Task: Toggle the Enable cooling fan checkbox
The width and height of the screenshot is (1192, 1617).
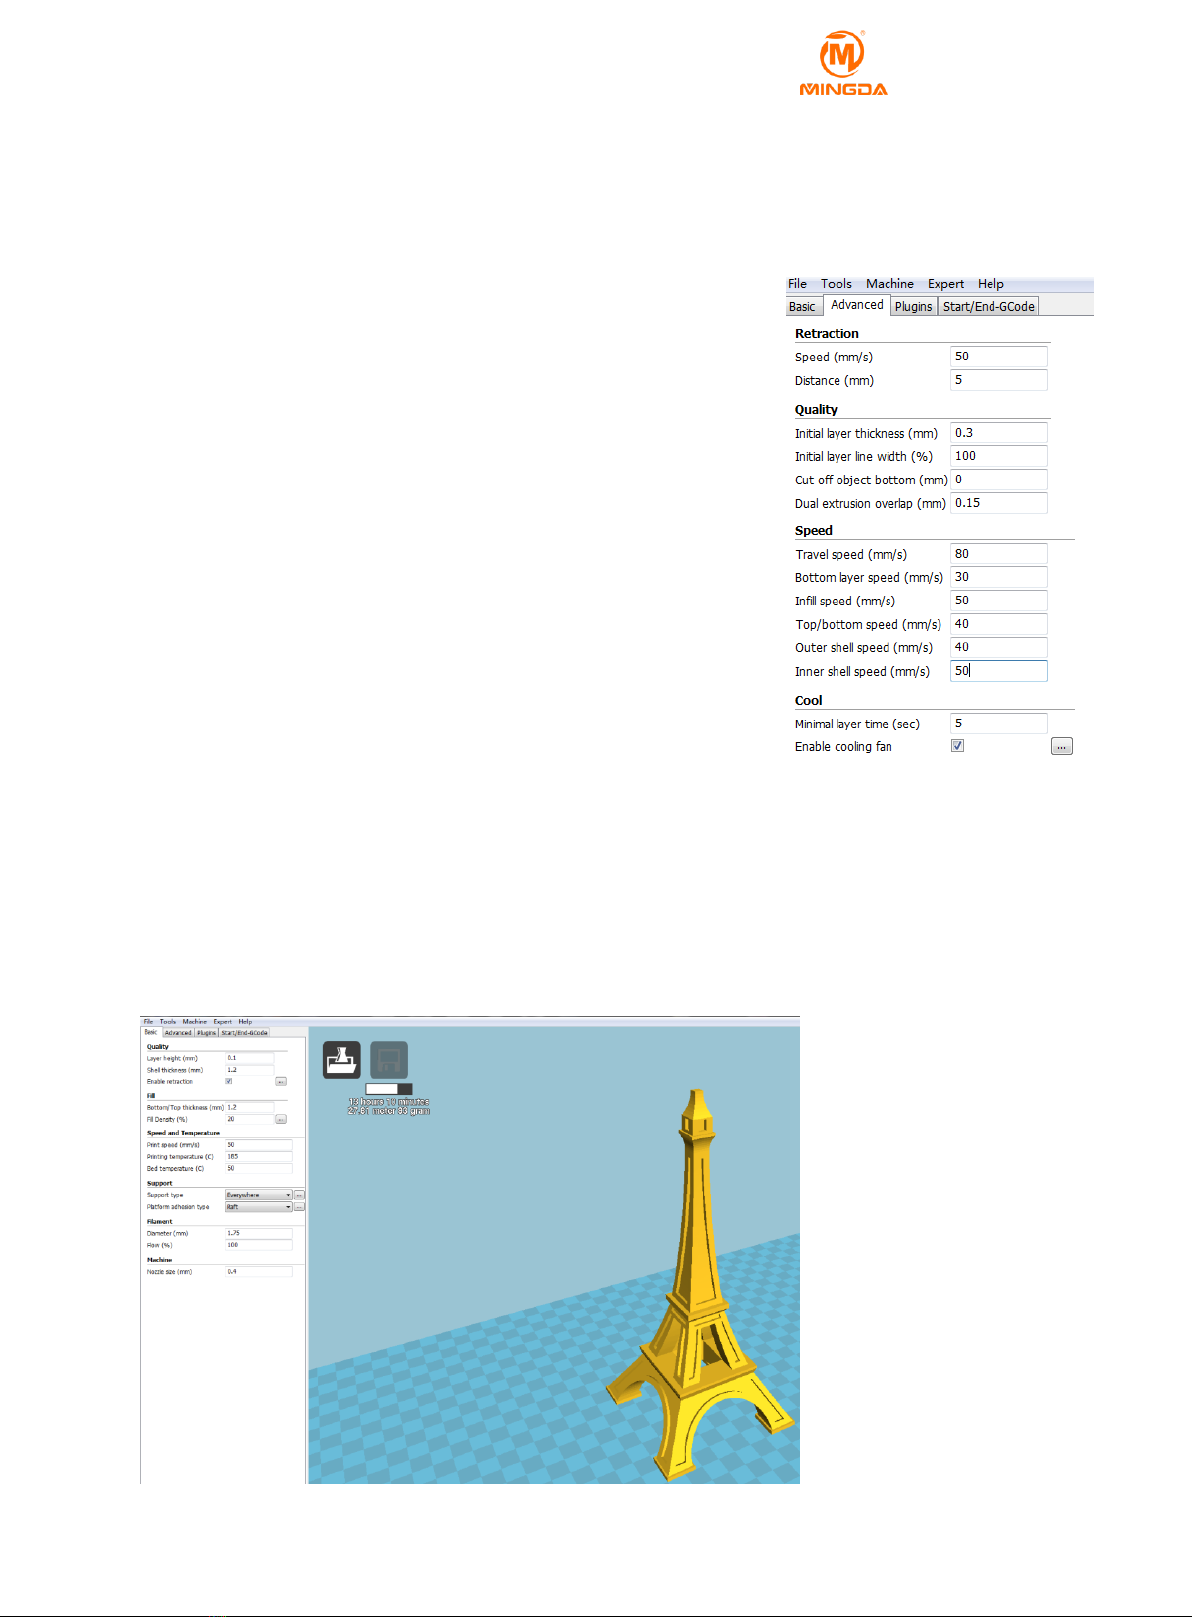Action: tap(957, 746)
